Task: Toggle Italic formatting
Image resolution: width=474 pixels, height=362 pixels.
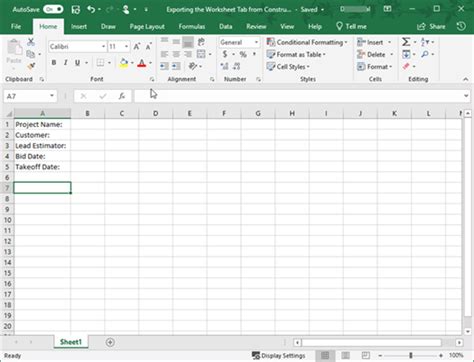Action: coord(65,62)
